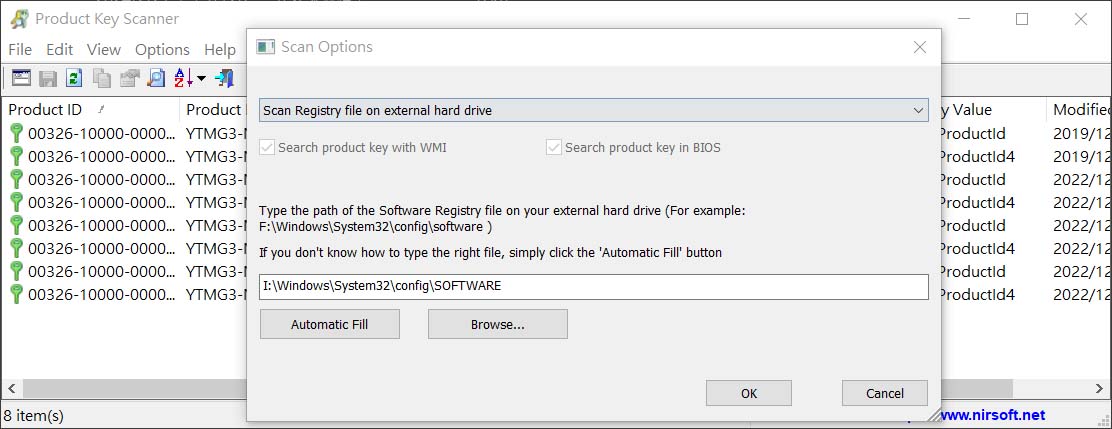
Task: Confirm with the OK button
Action: (749, 393)
